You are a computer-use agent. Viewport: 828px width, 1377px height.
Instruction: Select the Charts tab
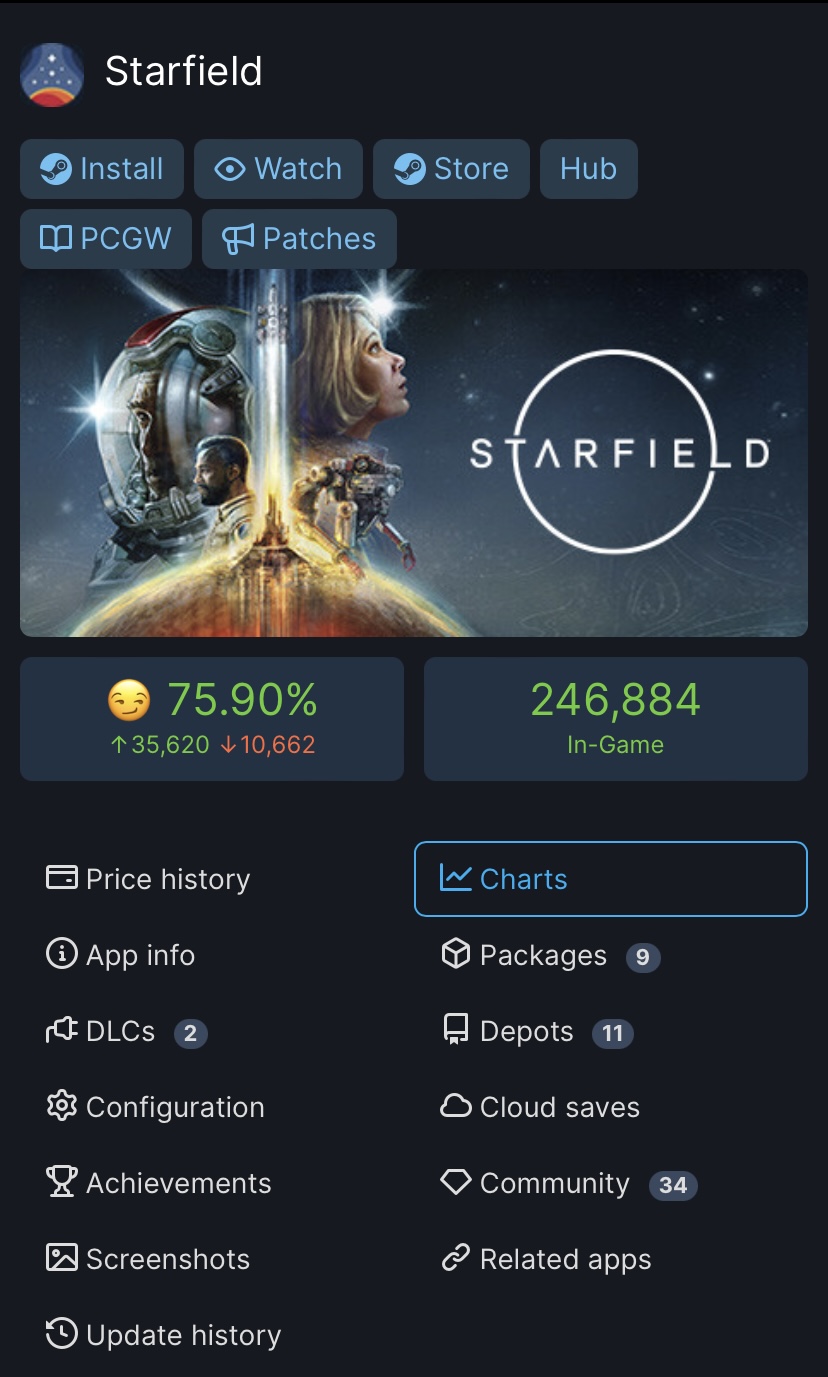click(610, 879)
